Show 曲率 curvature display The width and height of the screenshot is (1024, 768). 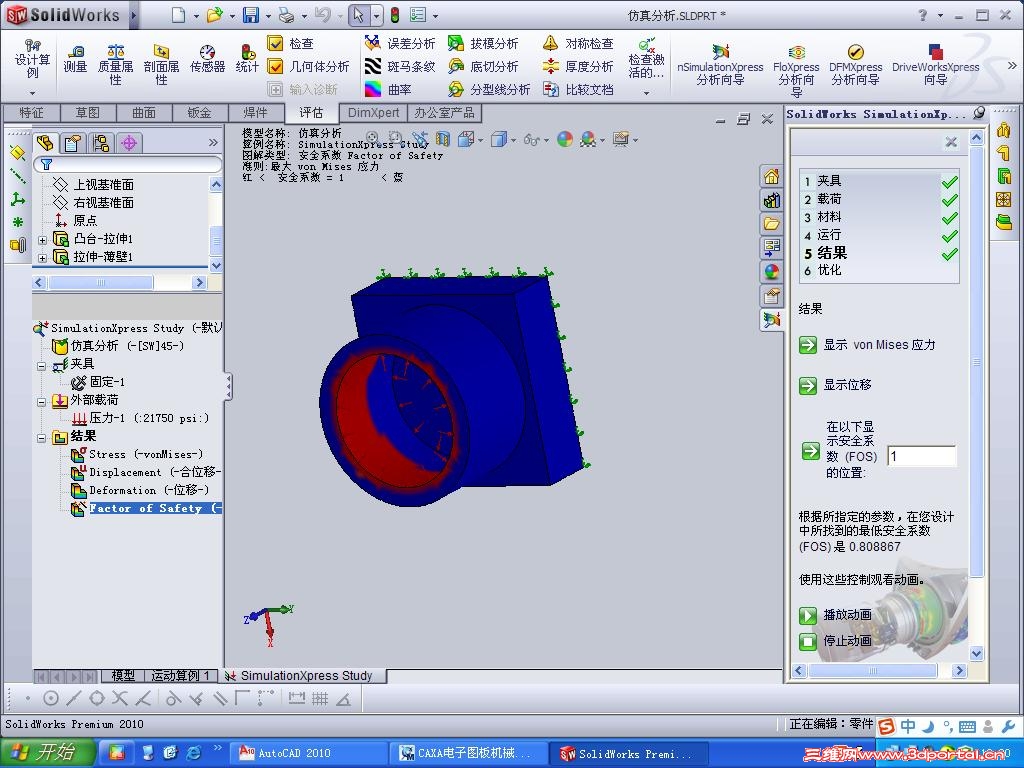tap(388, 89)
